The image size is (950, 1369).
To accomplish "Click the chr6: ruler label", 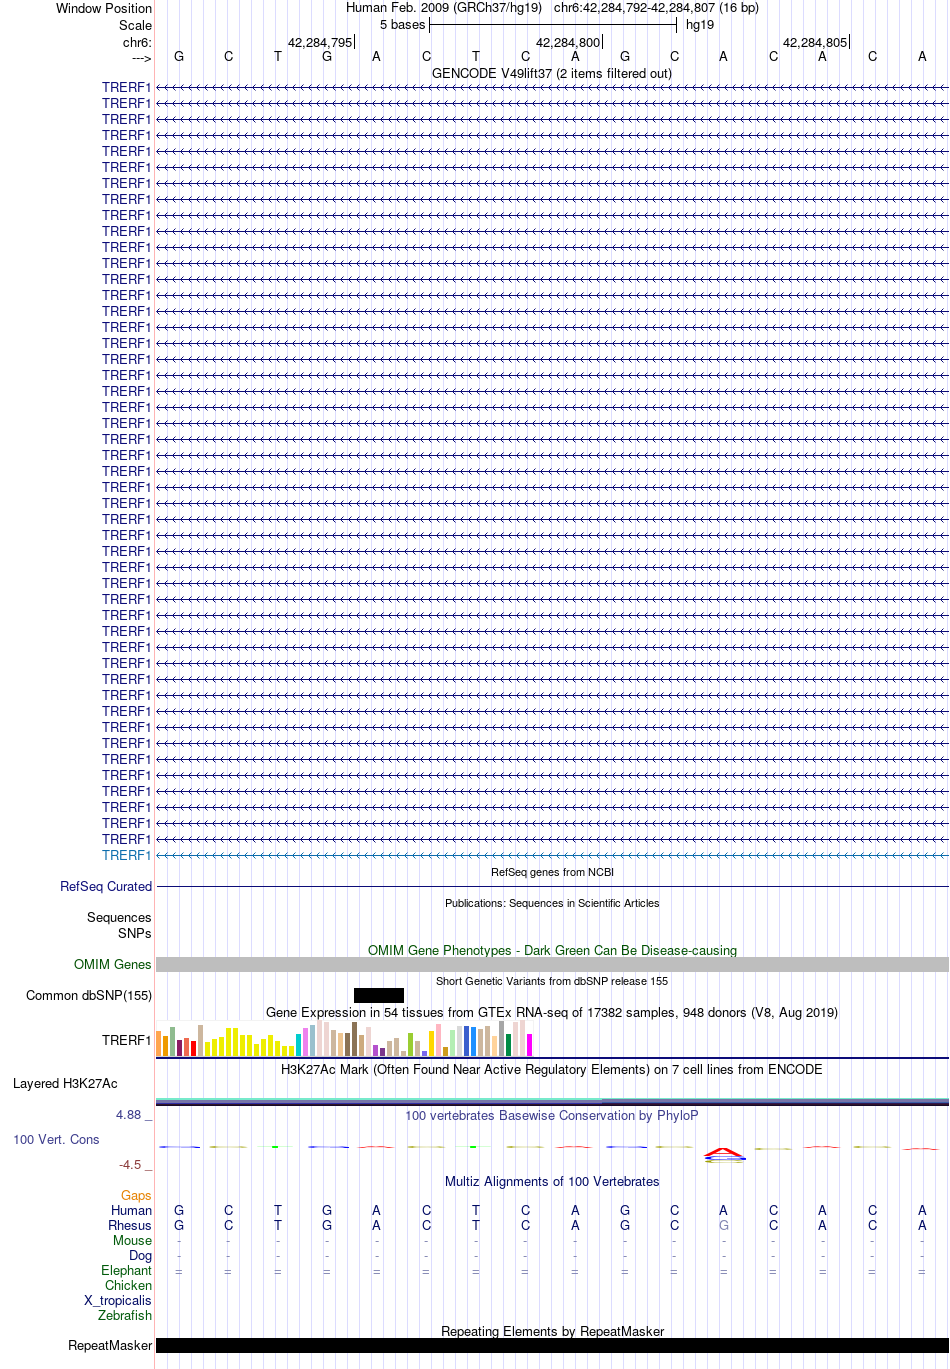I will (138, 43).
